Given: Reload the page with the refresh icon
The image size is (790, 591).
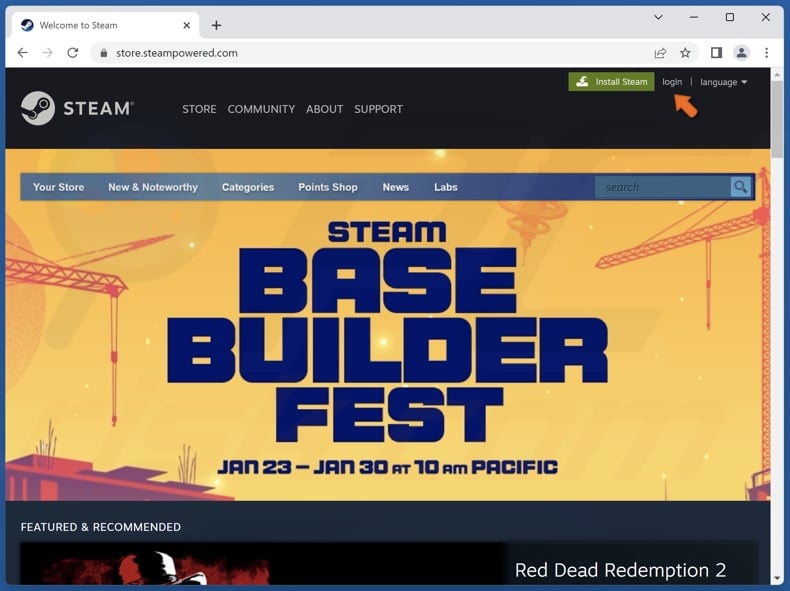Looking at the screenshot, I should pyautogui.click(x=73, y=53).
